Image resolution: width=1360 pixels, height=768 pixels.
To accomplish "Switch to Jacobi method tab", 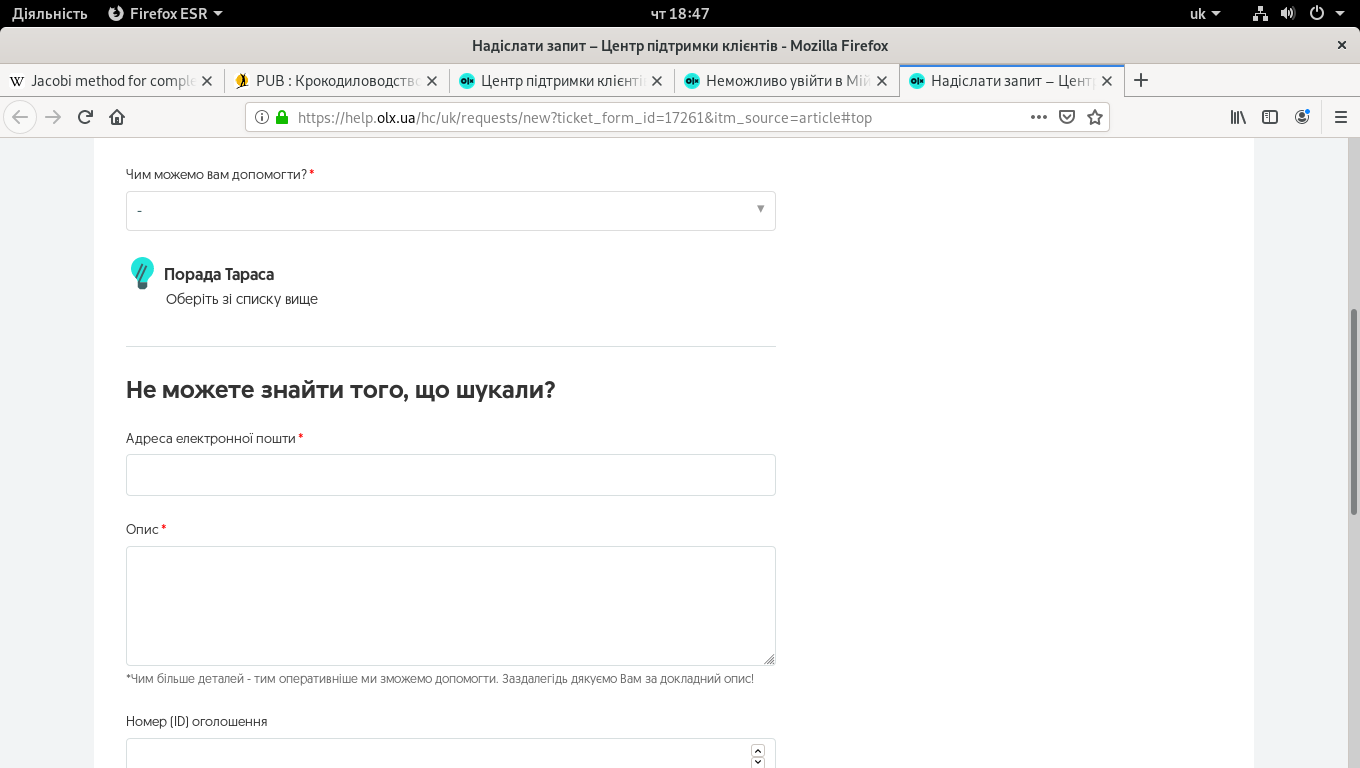I will (112, 81).
